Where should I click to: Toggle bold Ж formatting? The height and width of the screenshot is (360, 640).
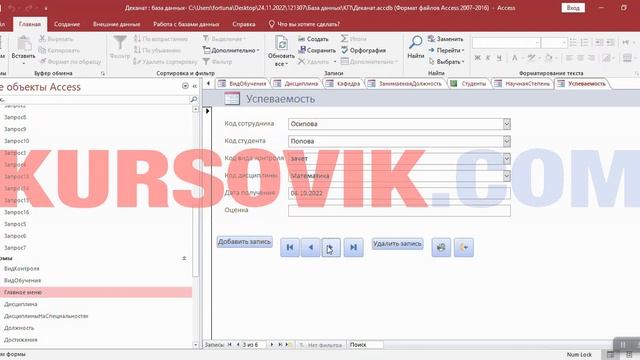(477, 58)
